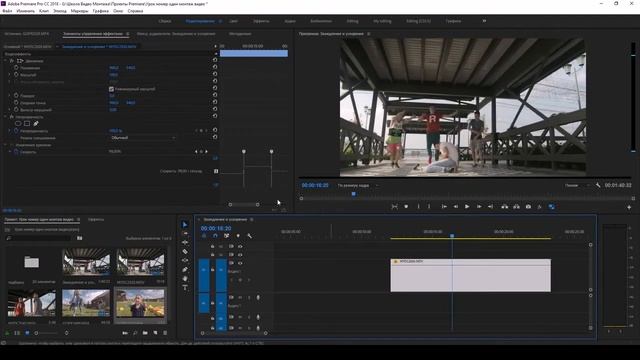Open the Клип menu
Viewport: 640px width, 360px height.
point(44,11)
